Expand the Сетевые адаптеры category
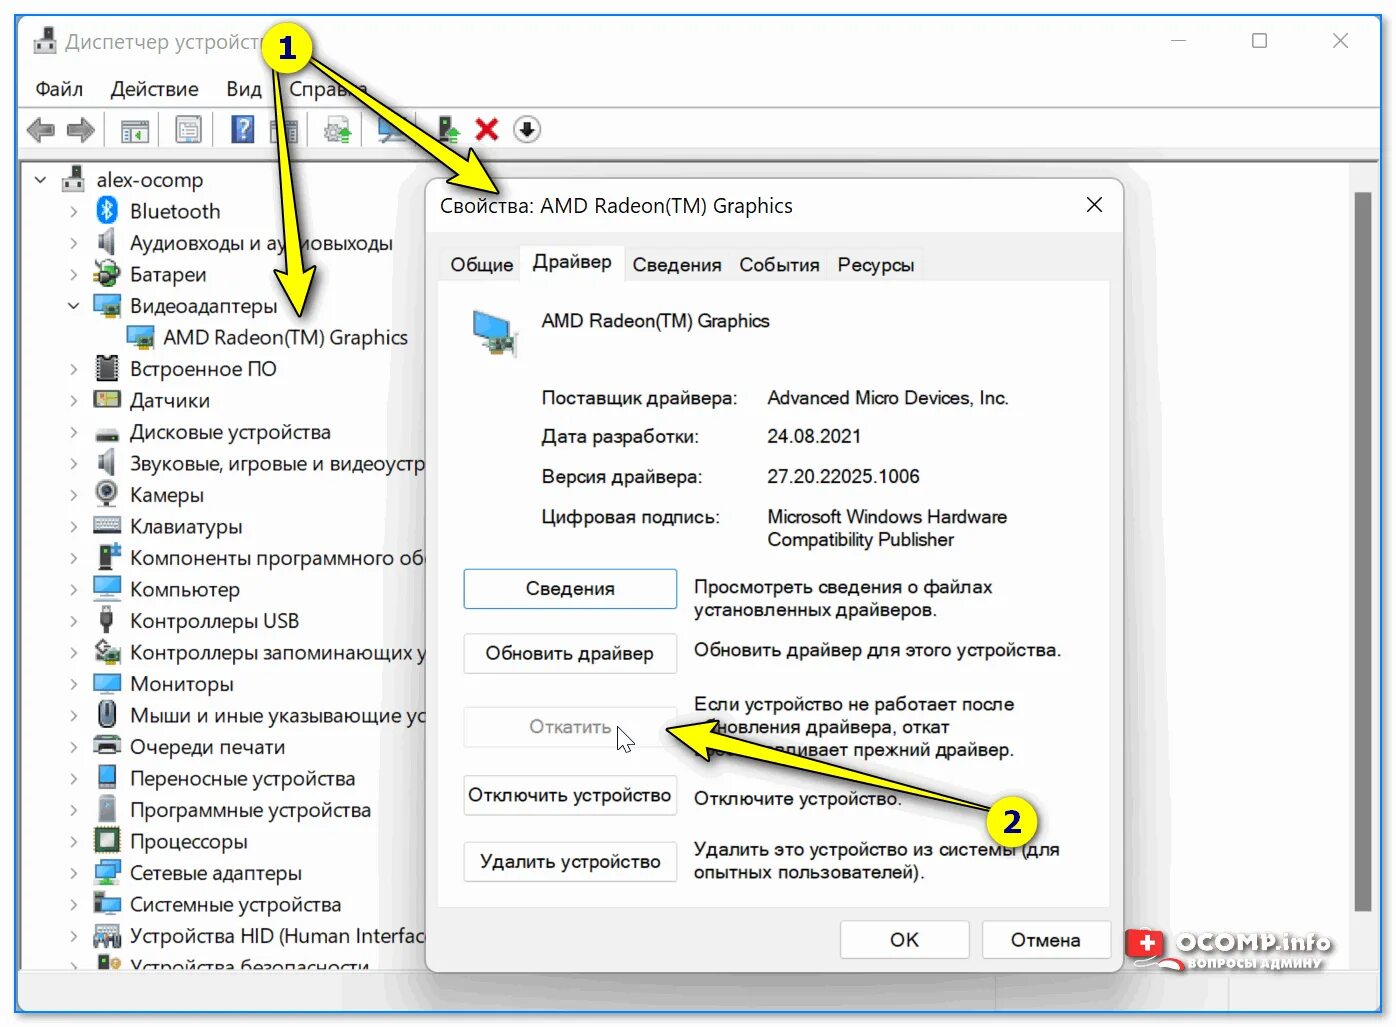The height and width of the screenshot is (1027, 1396). [x=73, y=873]
